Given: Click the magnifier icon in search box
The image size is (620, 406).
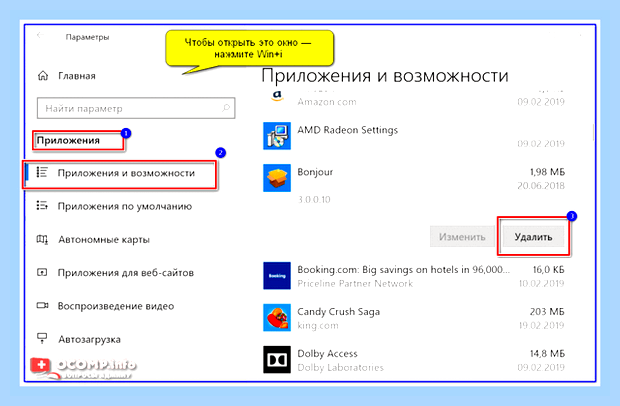Looking at the screenshot, I should [x=226, y=108].
